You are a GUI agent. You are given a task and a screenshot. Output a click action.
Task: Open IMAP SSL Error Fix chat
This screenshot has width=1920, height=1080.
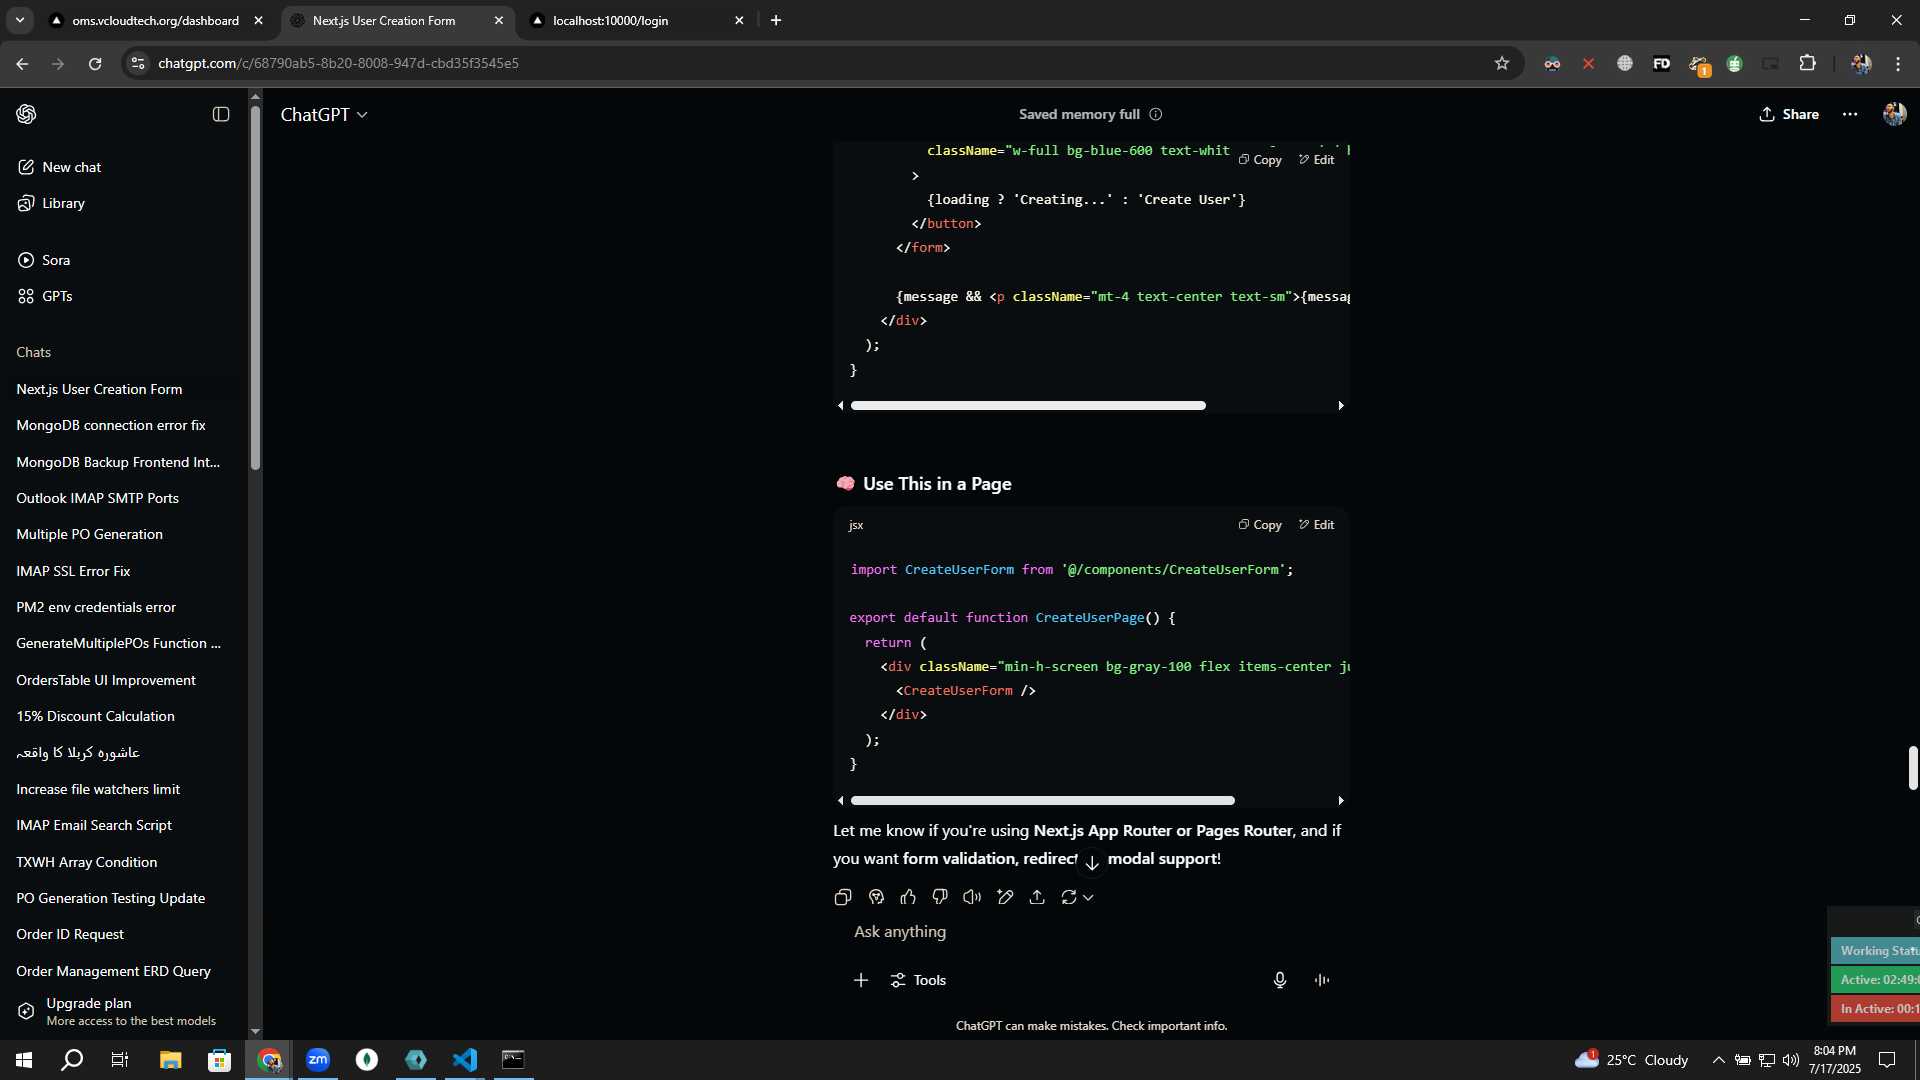pyautogui.click(x=73, y=571)
